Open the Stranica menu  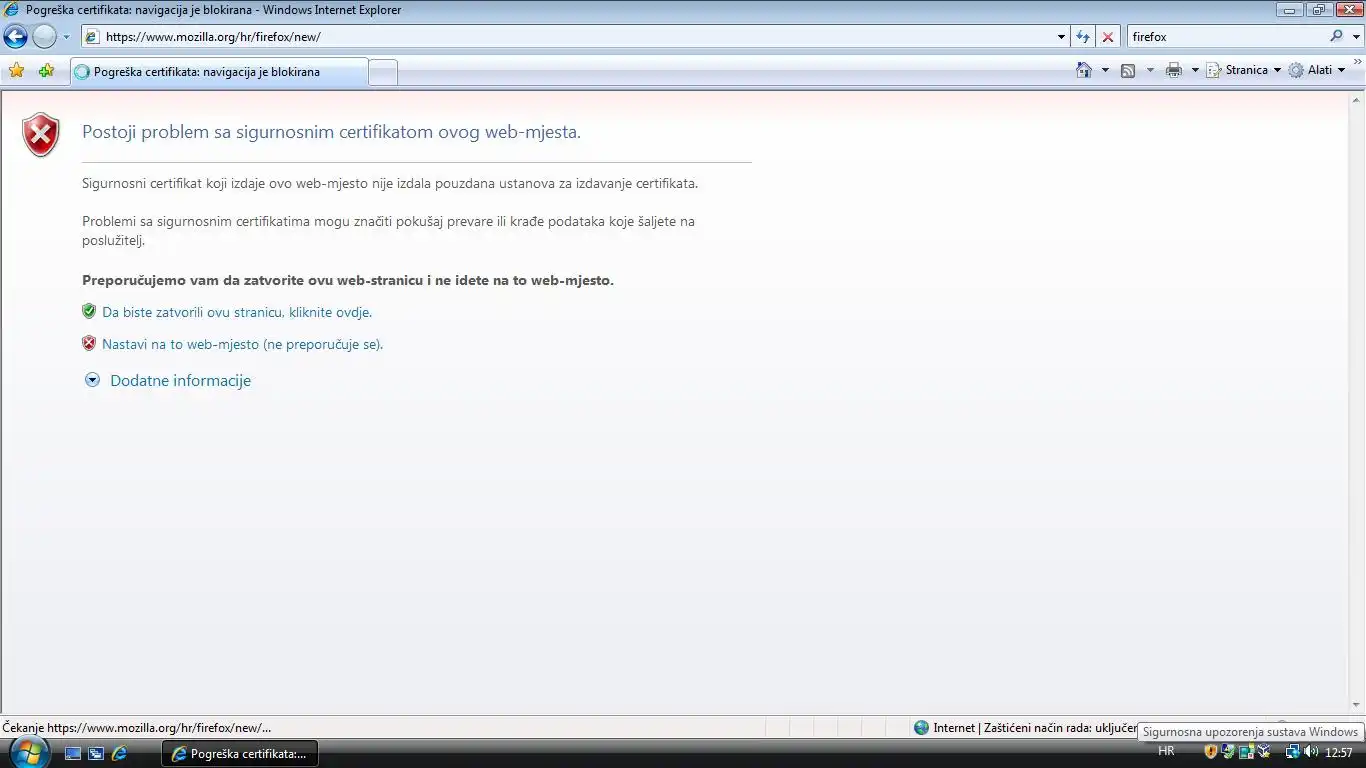[x=1244, y=70]
